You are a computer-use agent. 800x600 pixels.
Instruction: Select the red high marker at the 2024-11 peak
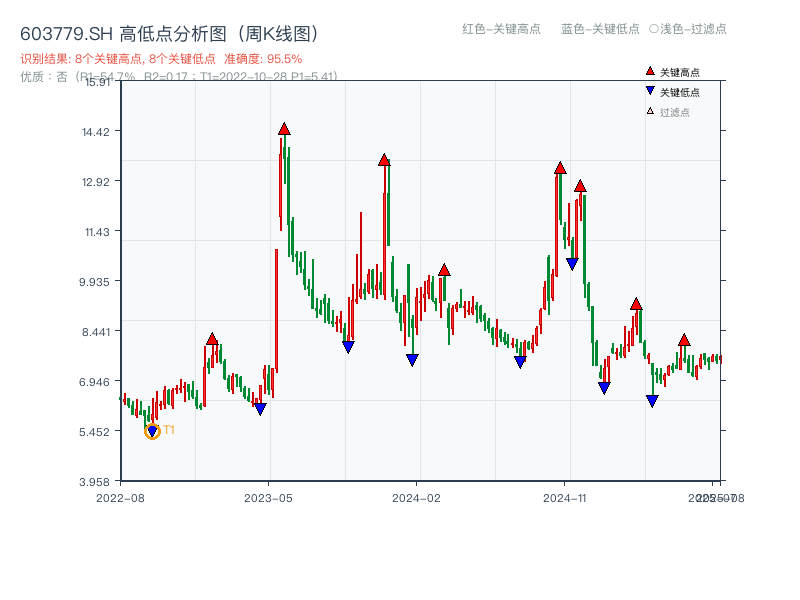(x=560, y=168)
